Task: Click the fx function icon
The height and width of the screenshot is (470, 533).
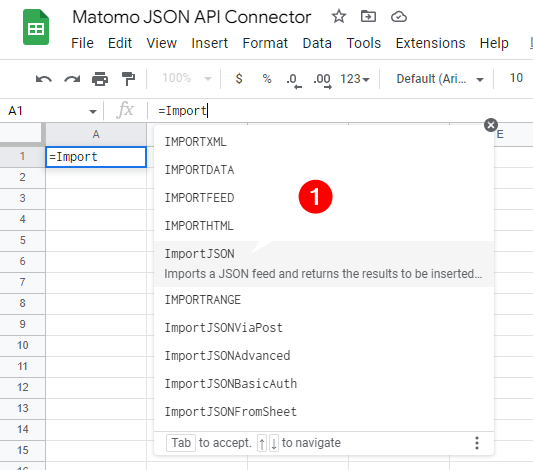Action: point(125,110)
